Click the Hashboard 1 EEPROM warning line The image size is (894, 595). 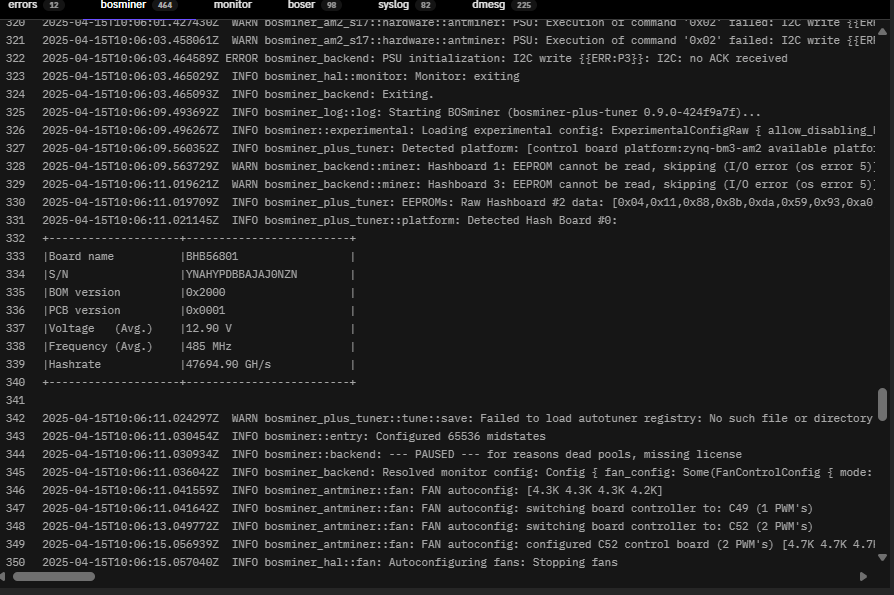458,166
